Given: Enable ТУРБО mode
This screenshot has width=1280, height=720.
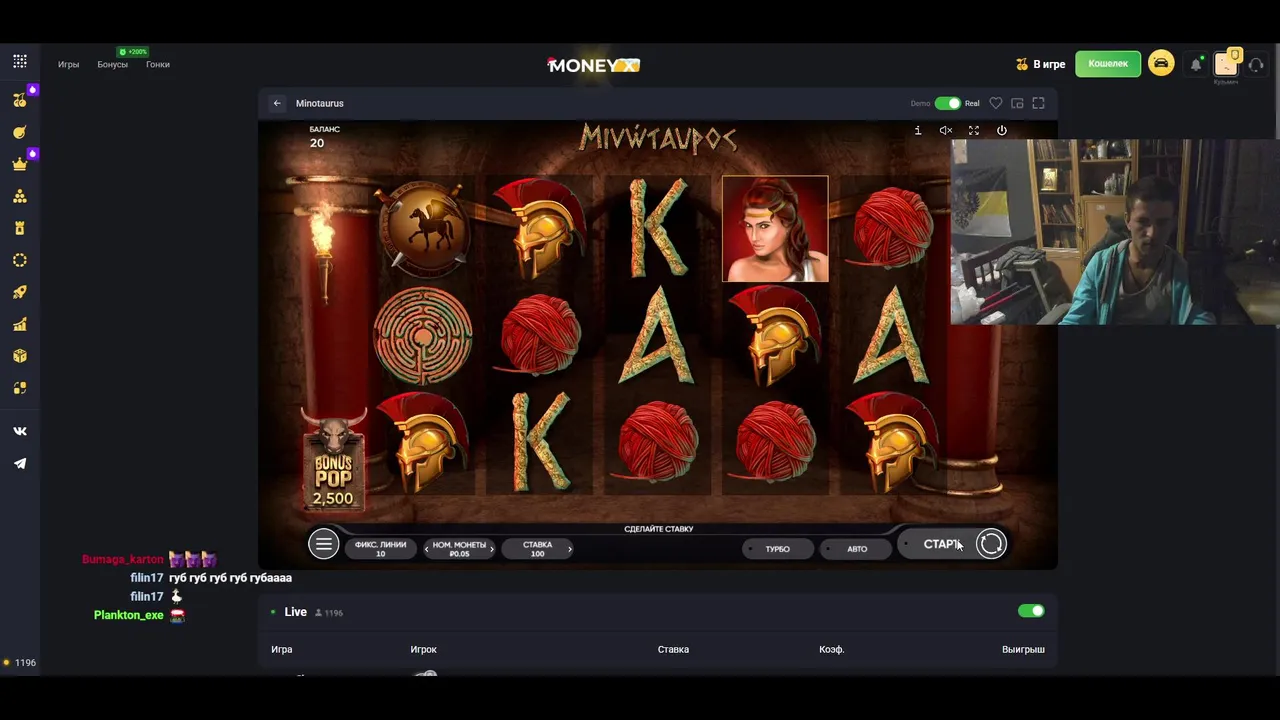Looking at the screenshot, I should pyautogui.click(x=777, y=549).
